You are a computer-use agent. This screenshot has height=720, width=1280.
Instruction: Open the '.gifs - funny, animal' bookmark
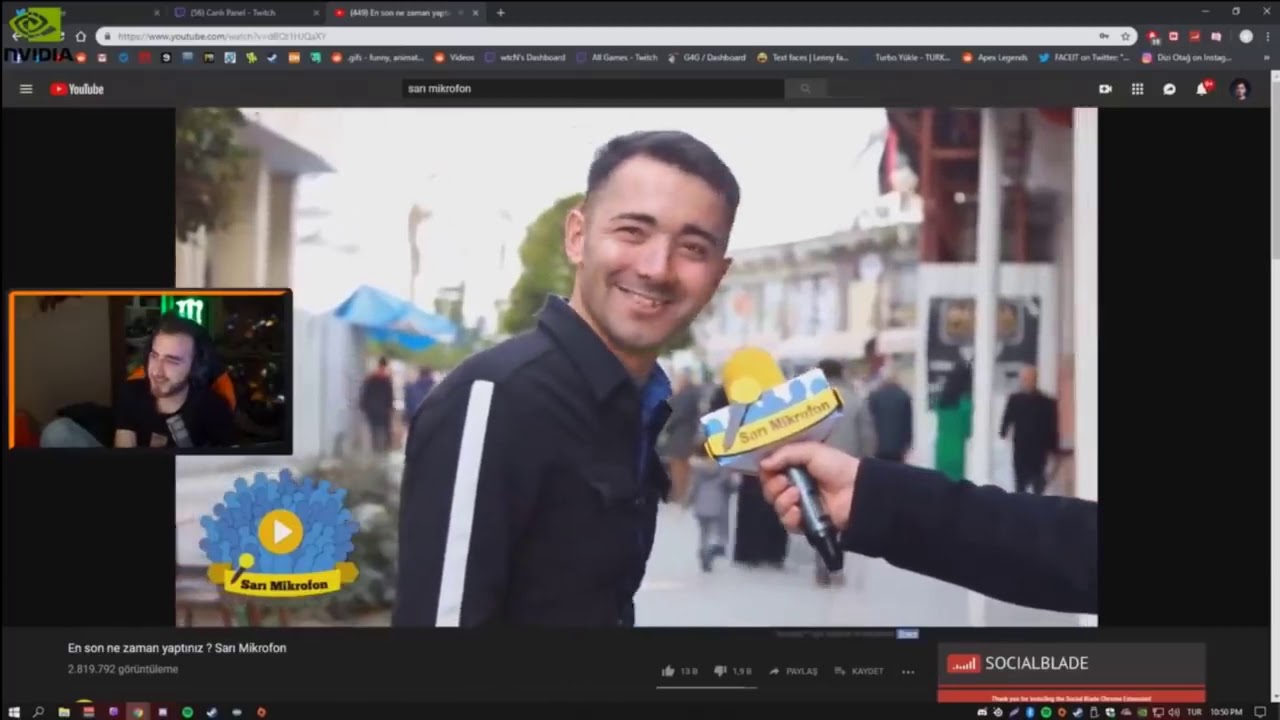(376, 57)
